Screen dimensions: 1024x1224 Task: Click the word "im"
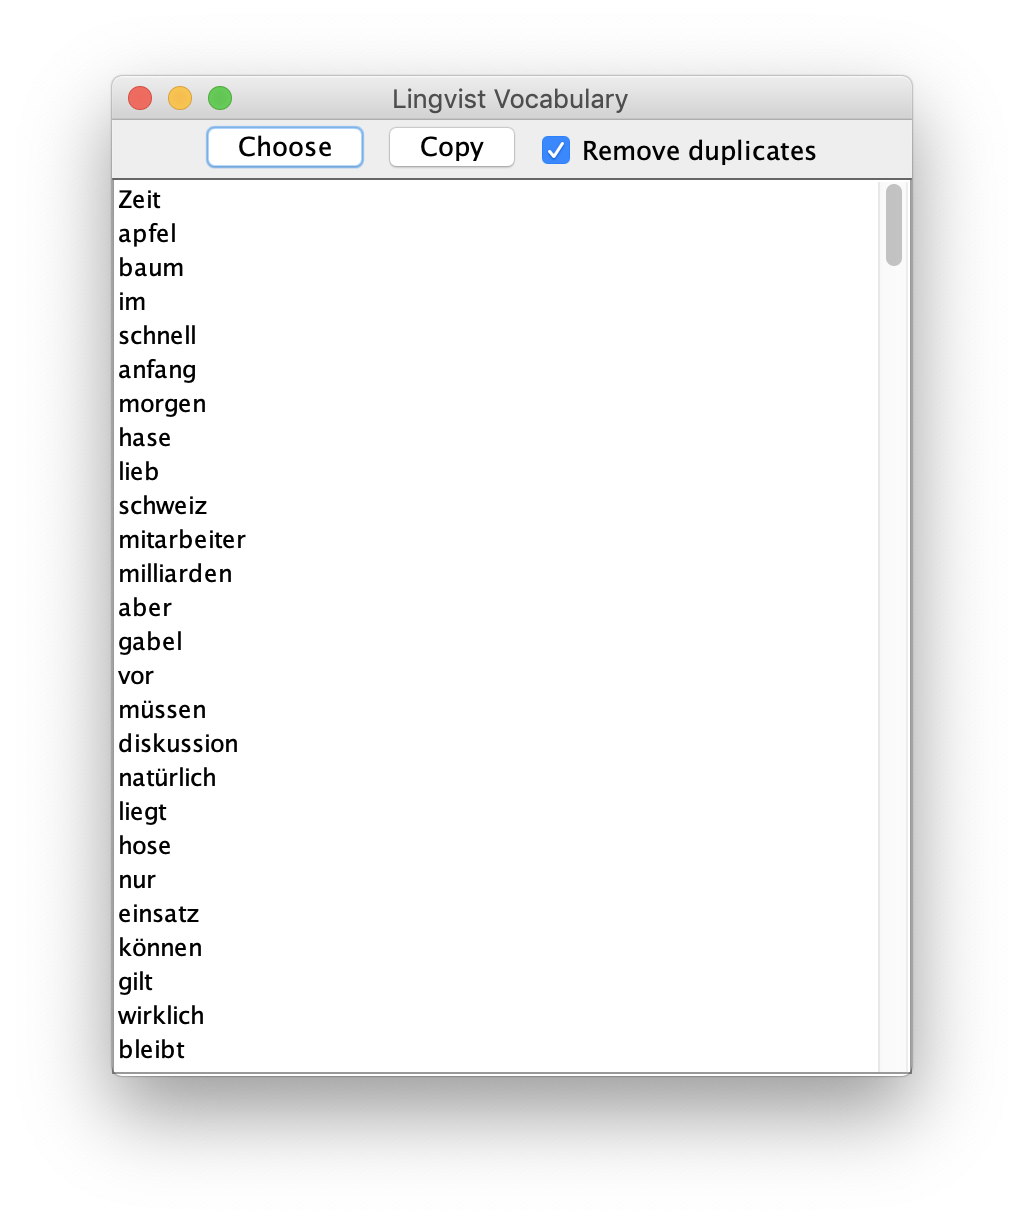pyautogui.click(x=132, y=302)
